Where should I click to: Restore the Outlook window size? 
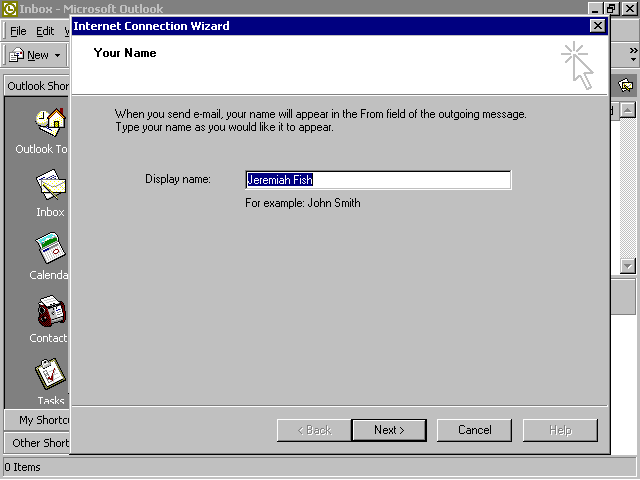click(612, 9)
